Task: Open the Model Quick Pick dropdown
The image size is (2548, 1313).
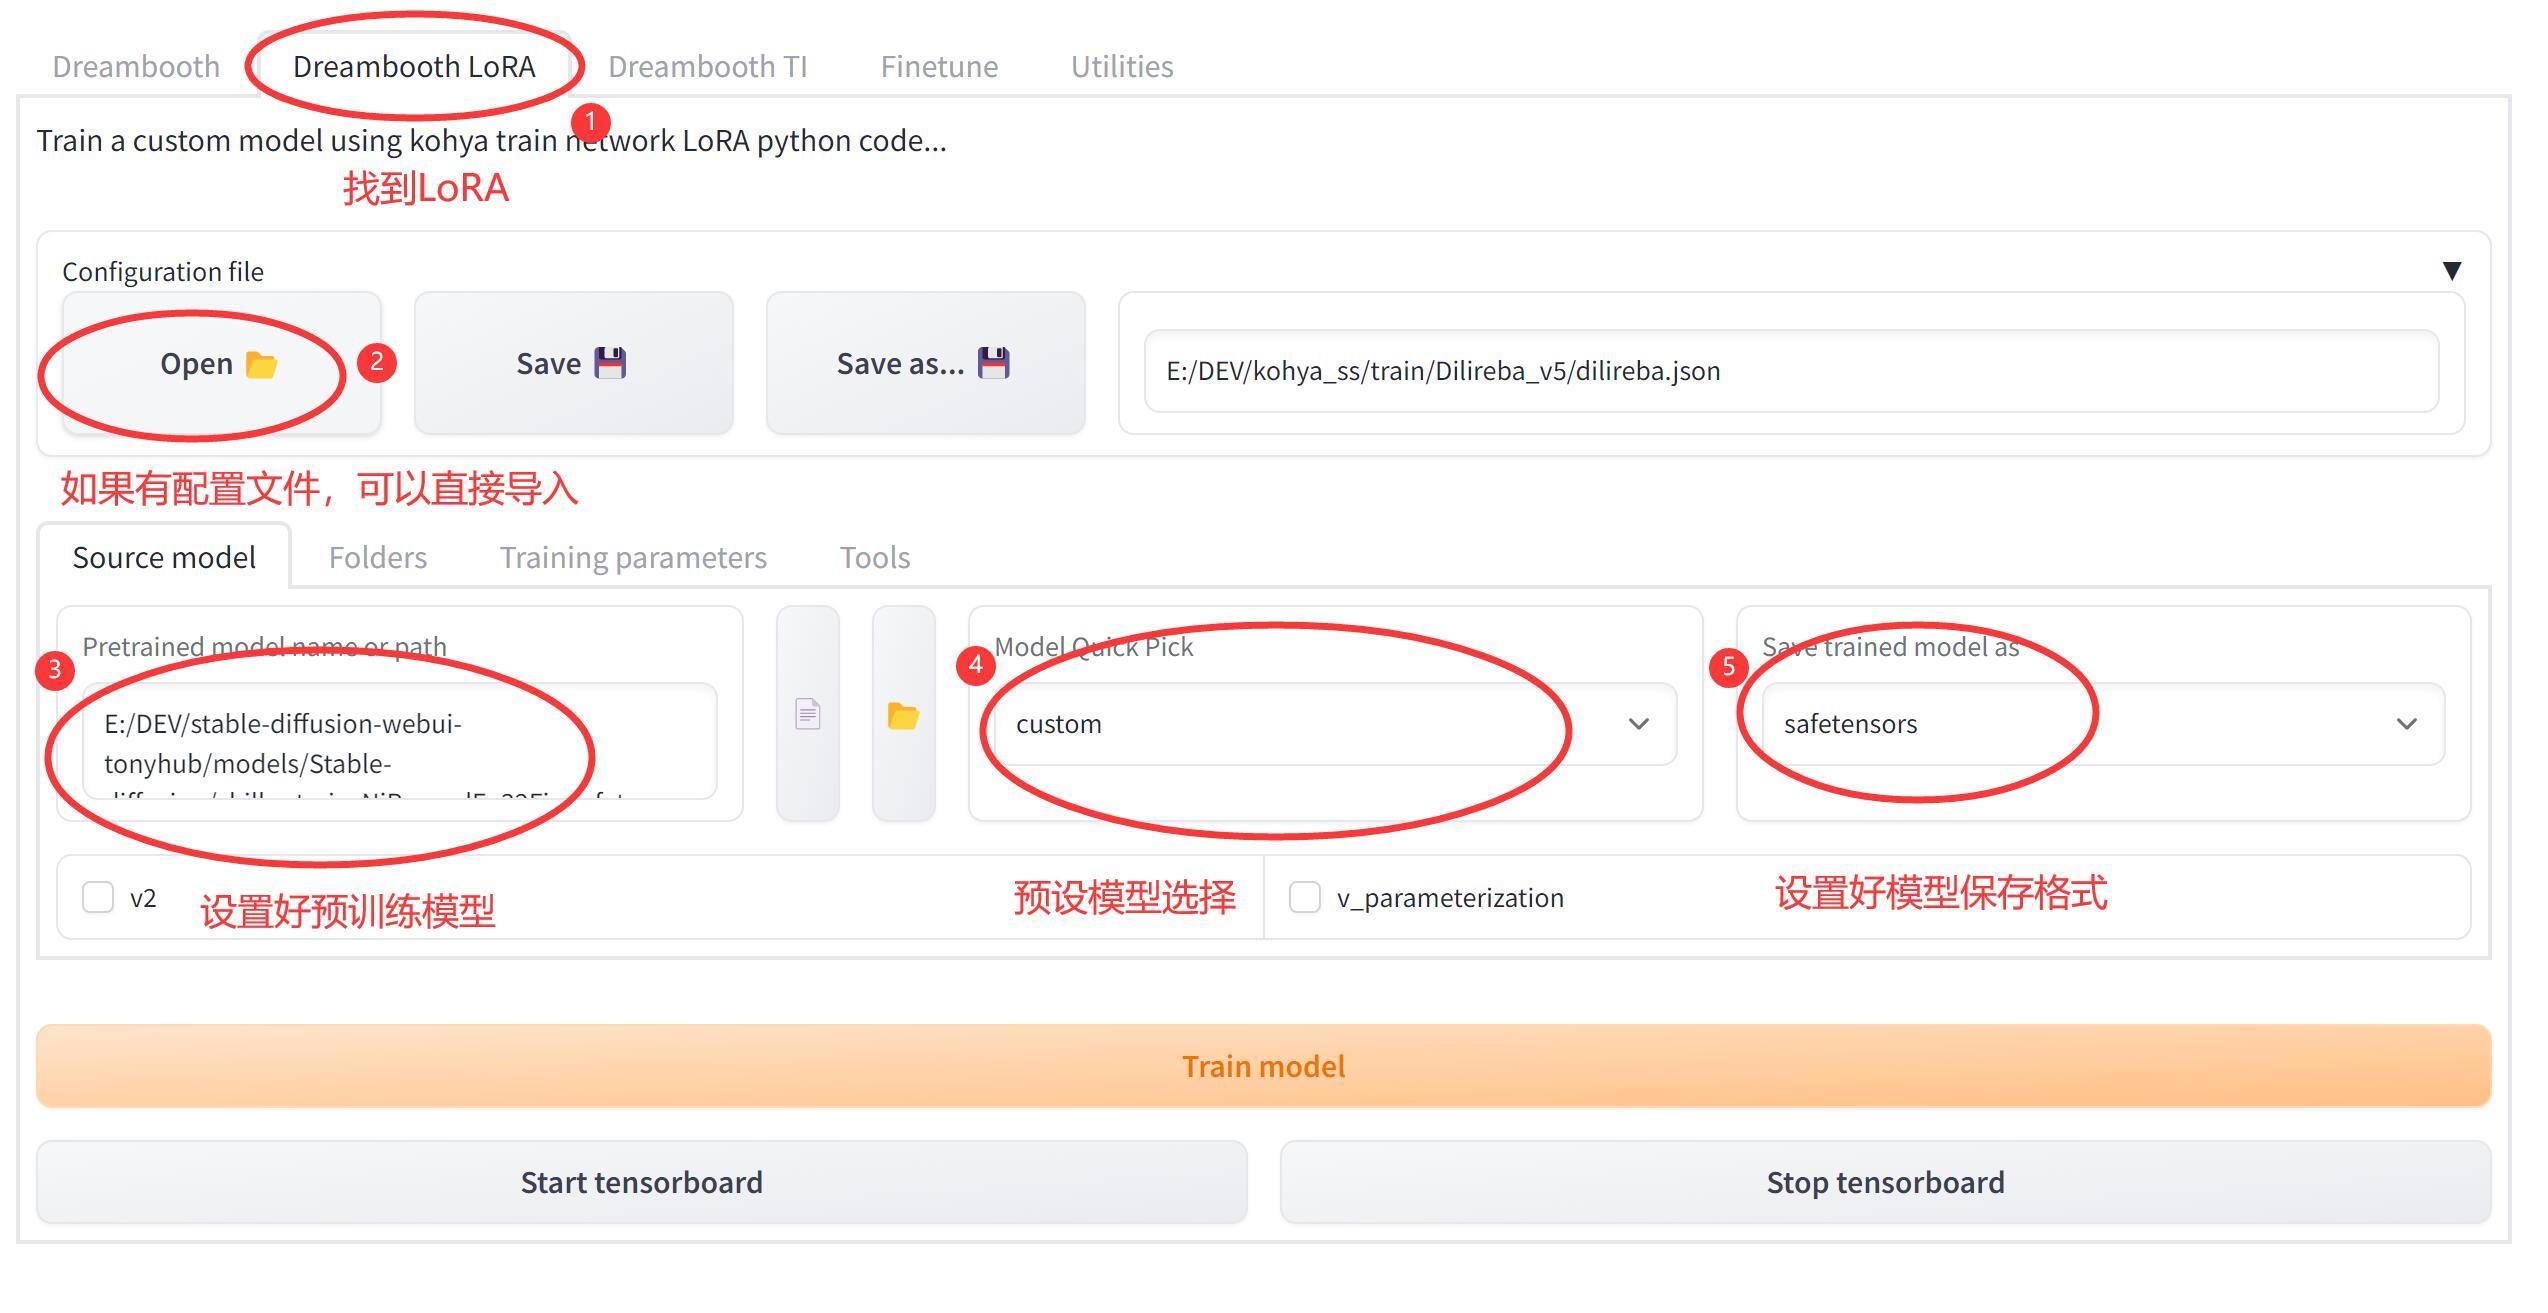Action: [x=1335, y=724]
